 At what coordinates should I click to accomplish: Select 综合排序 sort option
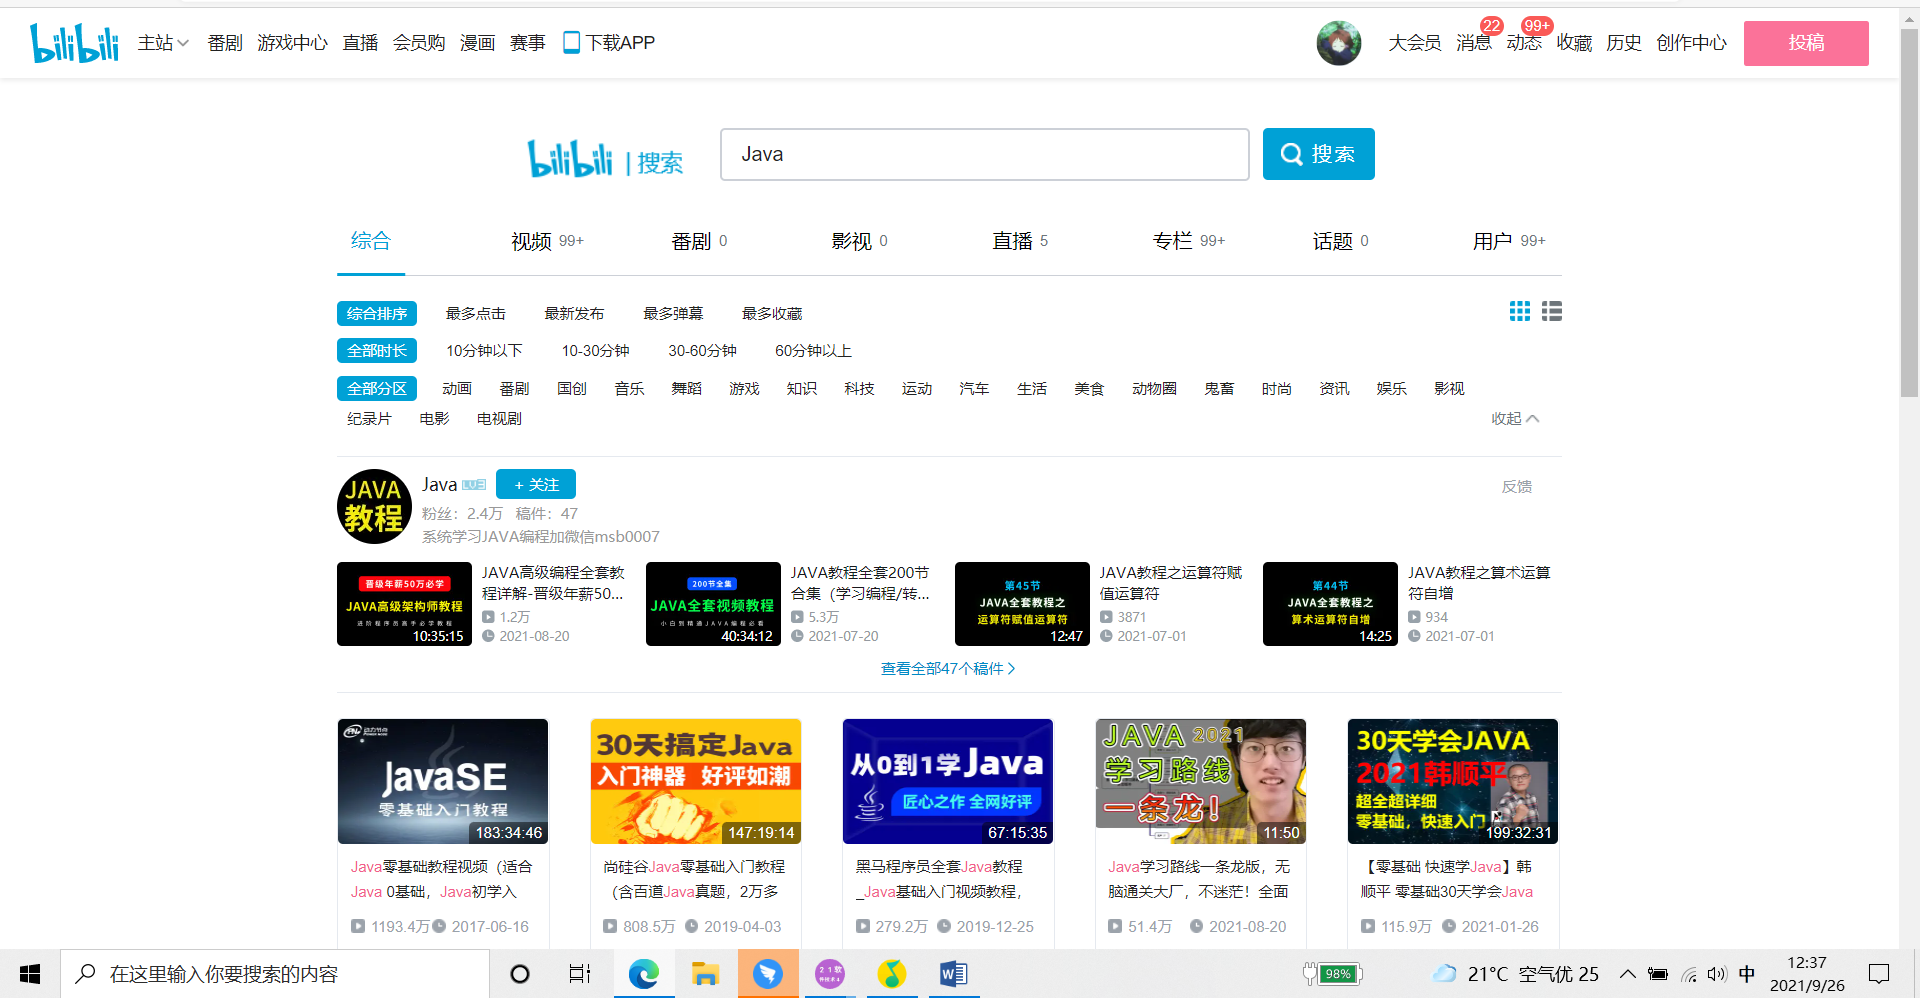click(x=377, y=313)
